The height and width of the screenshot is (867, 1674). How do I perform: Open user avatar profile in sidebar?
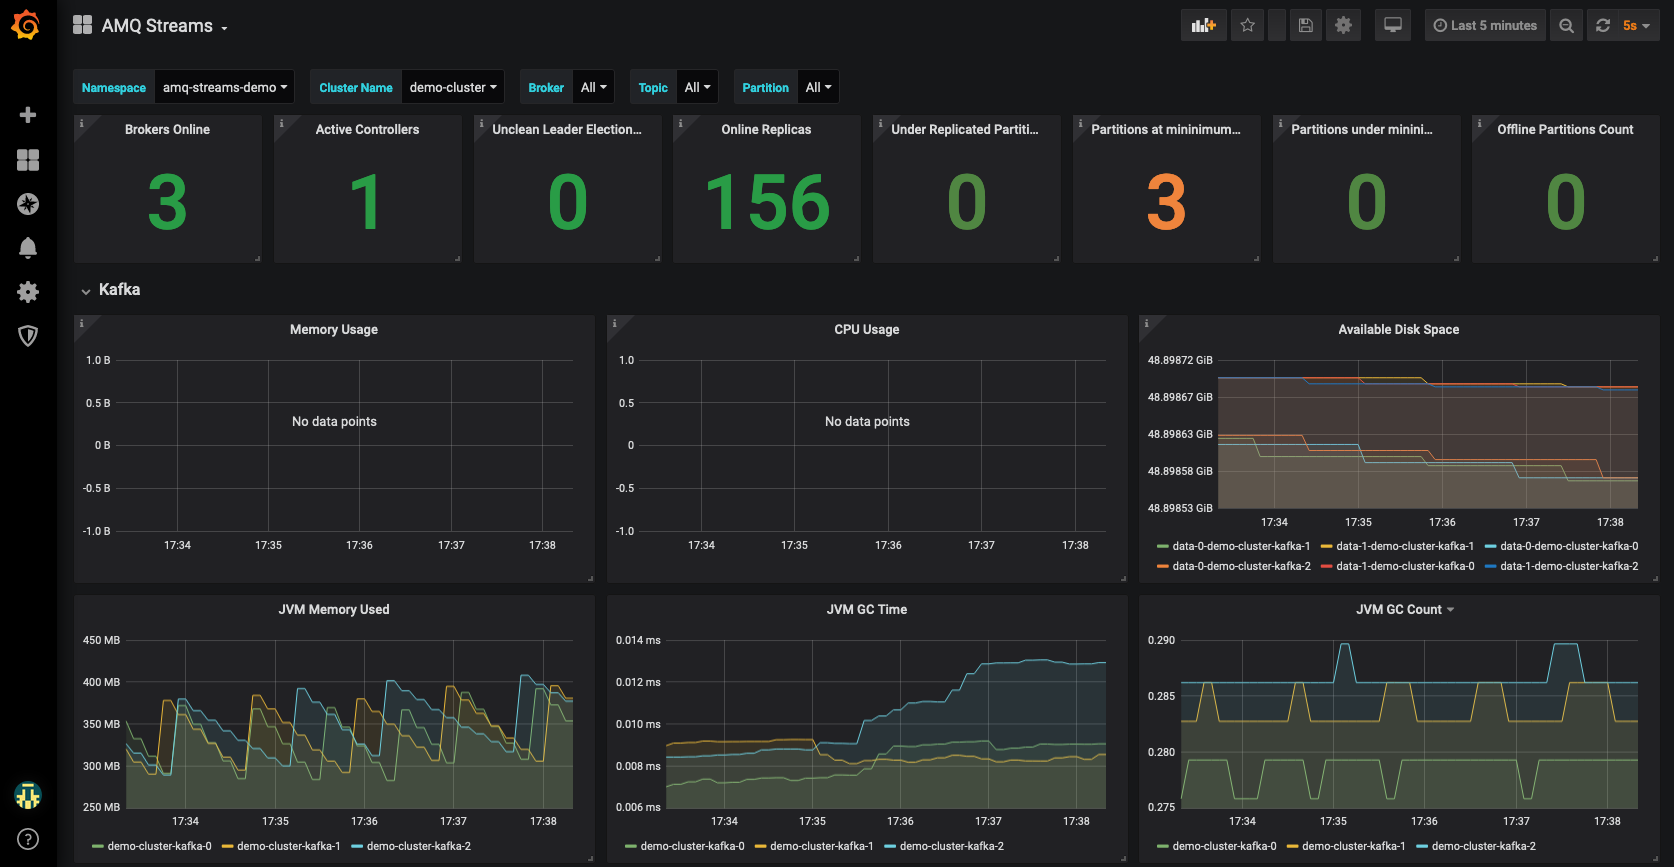(28, 796)
